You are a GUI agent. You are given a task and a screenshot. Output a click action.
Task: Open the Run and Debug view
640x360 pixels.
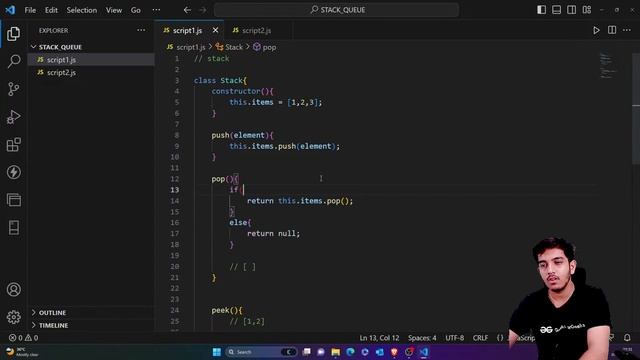13,117
